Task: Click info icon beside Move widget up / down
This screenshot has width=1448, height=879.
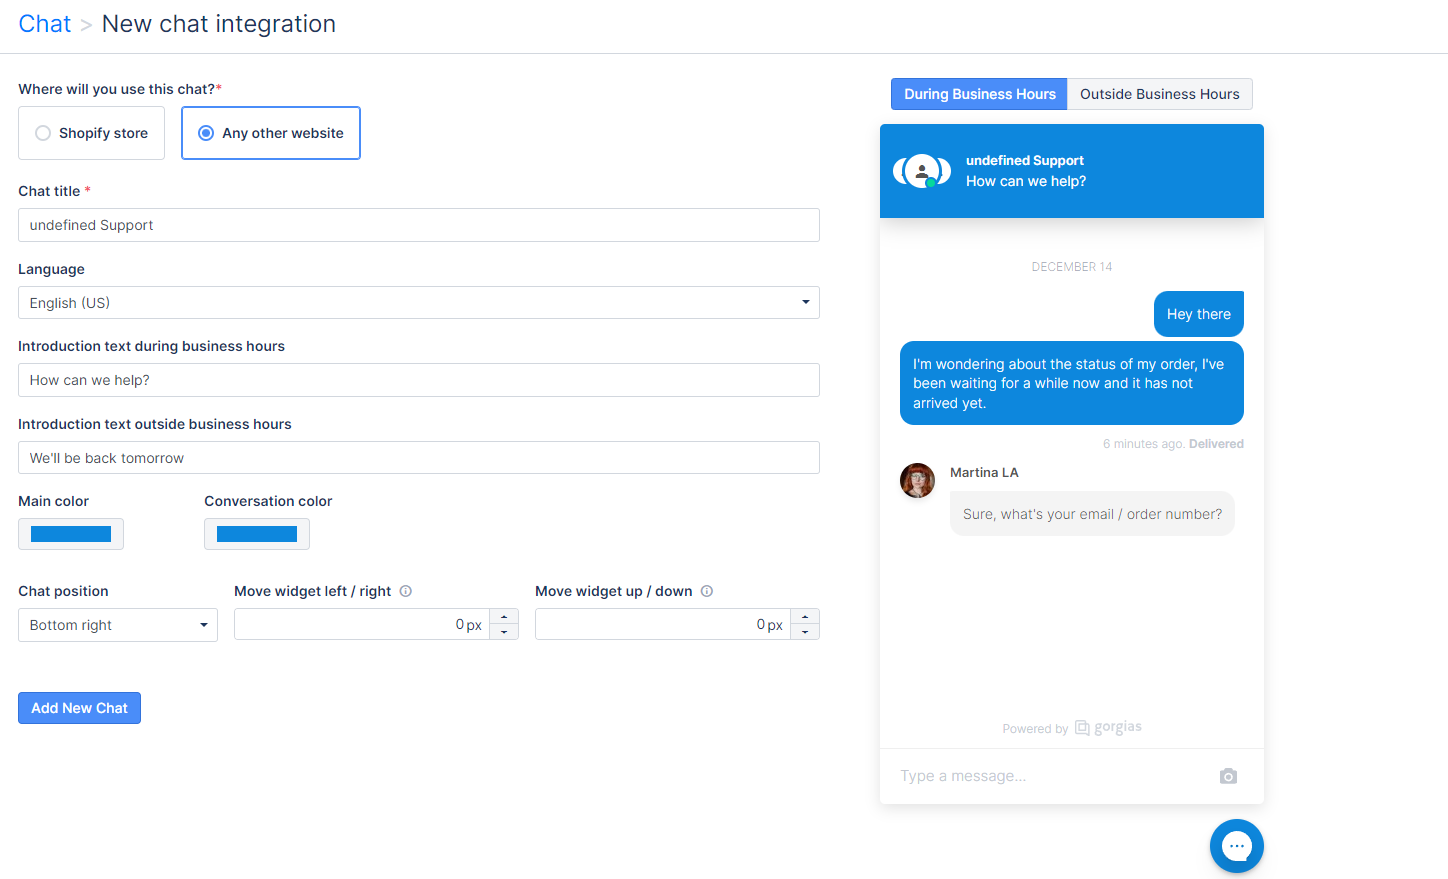Action: 707,591
